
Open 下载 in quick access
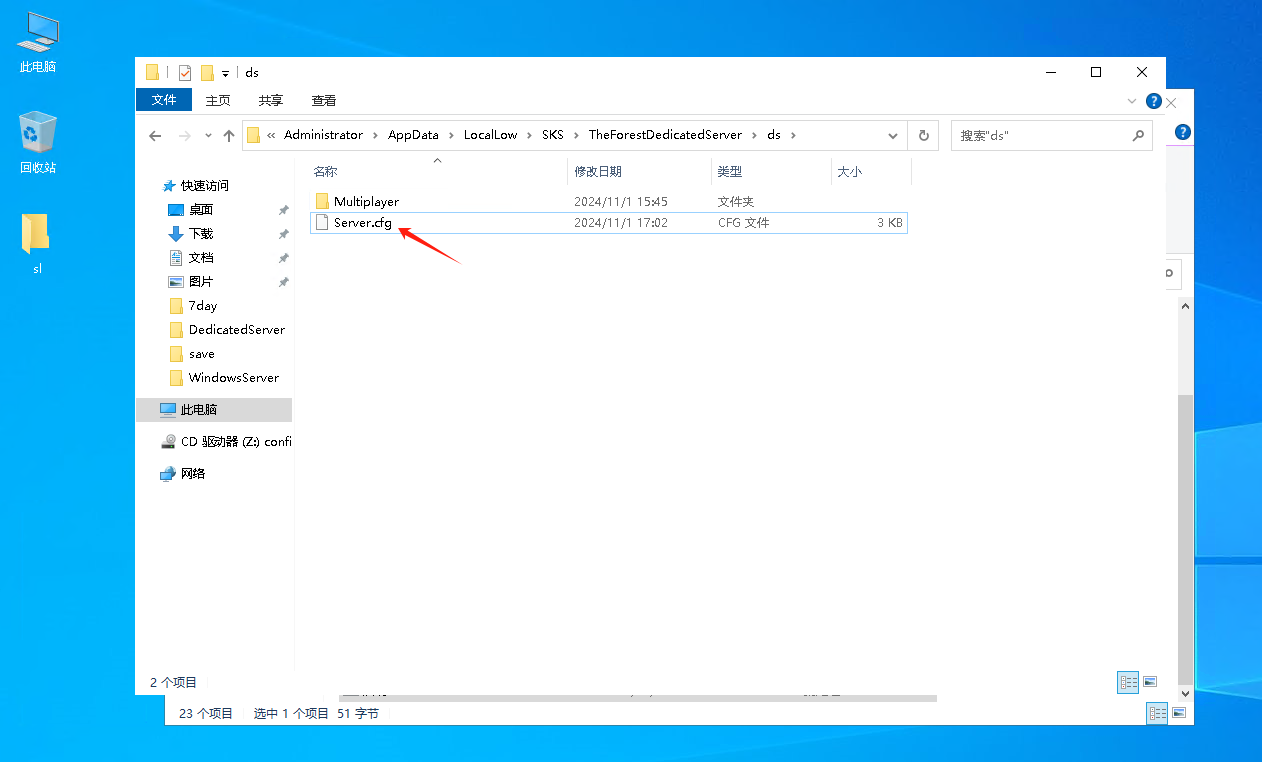tap(201, 234)
